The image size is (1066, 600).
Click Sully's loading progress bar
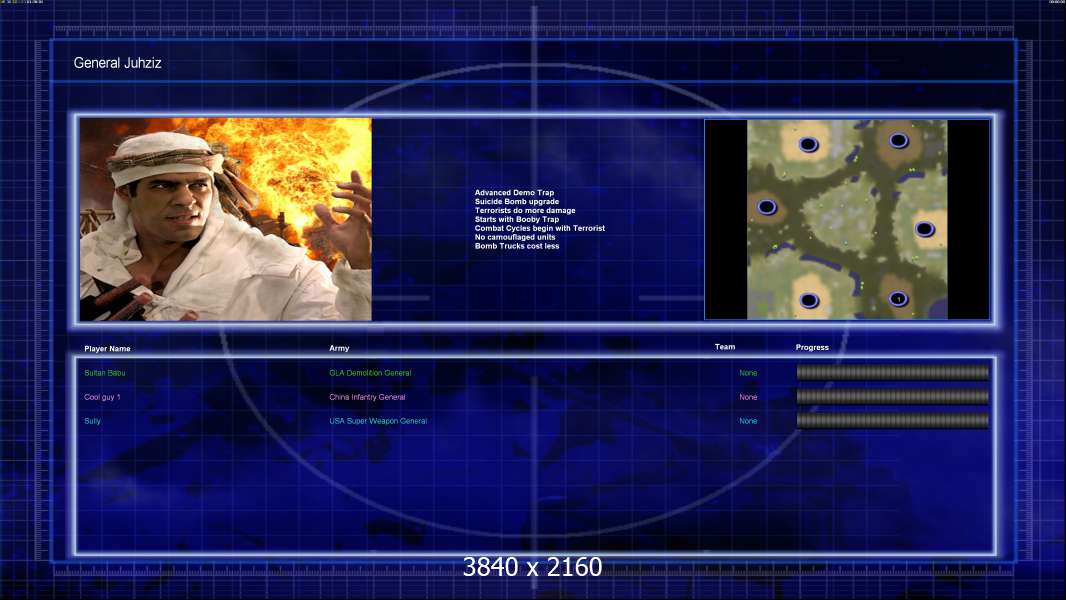pyautogui.click(x=893, y=421)
